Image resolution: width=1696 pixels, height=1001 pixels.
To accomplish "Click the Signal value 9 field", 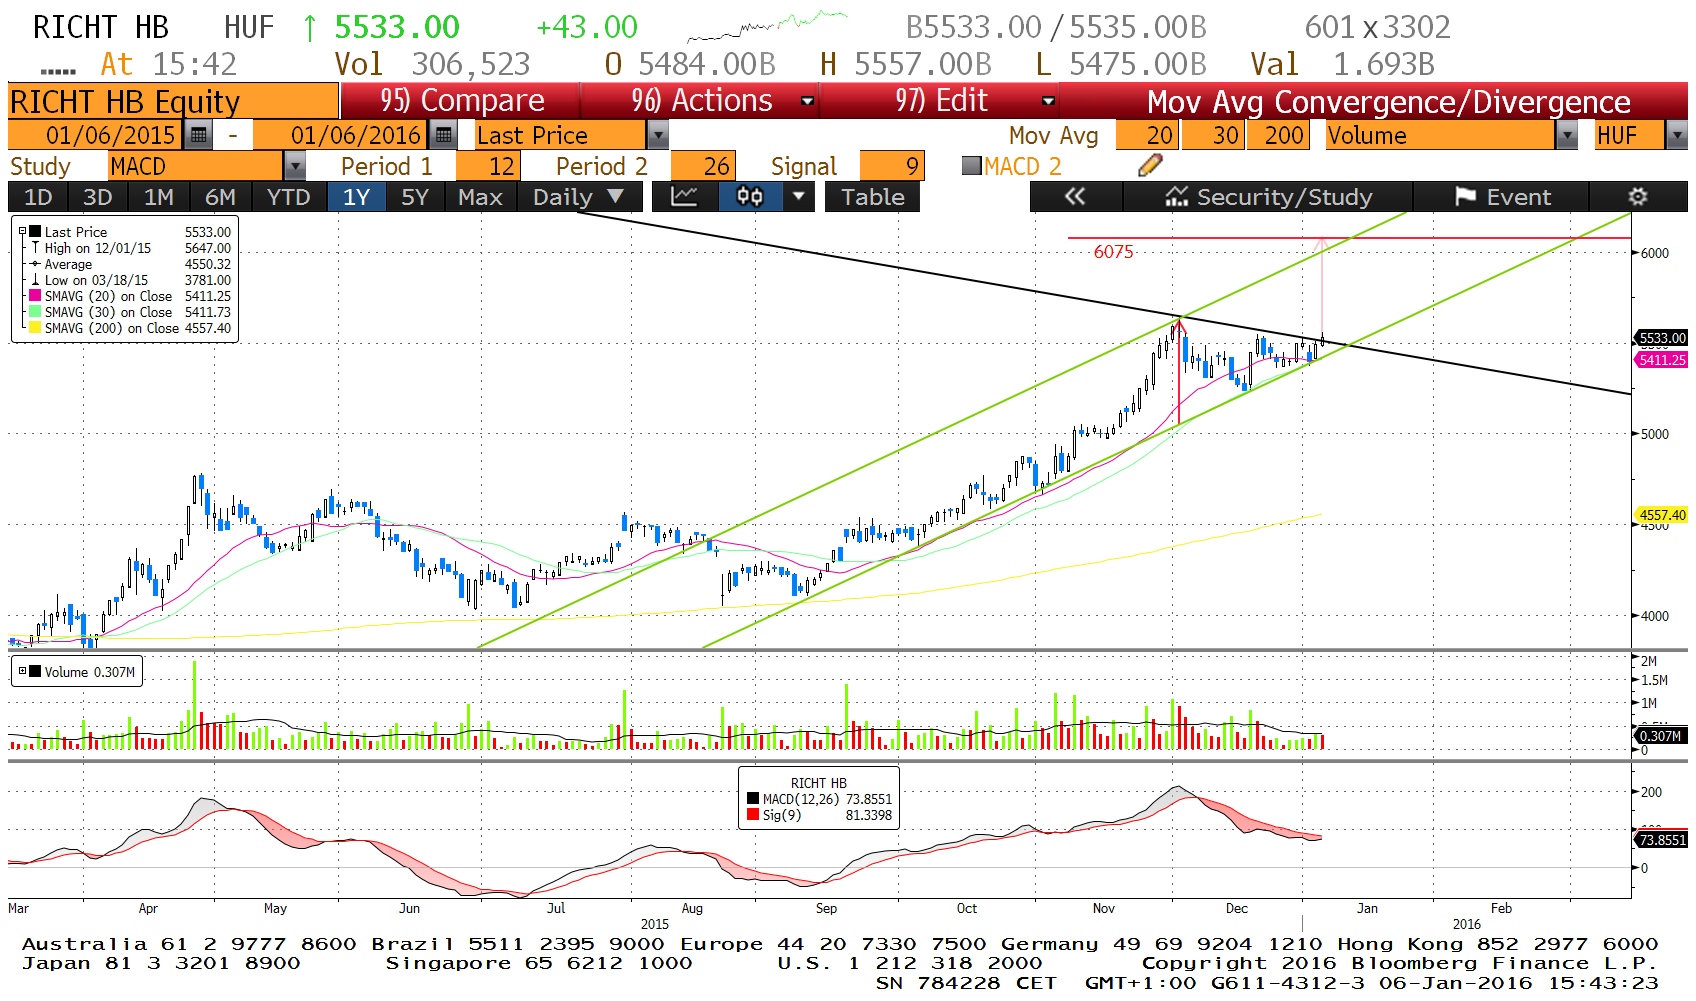I will pyautogui.click(x=892, y=166).
